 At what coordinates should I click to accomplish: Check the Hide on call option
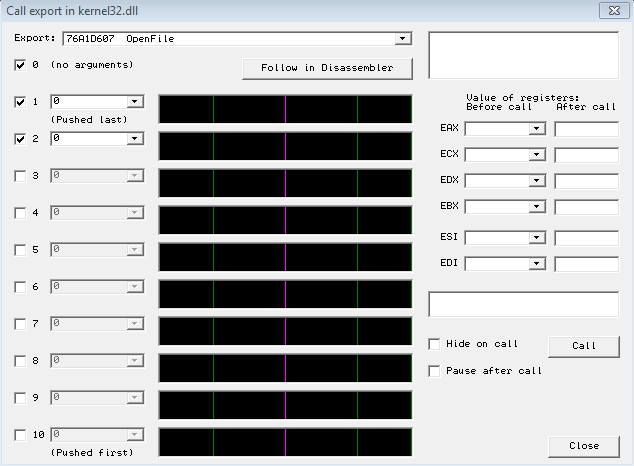[x=434, y=344]
